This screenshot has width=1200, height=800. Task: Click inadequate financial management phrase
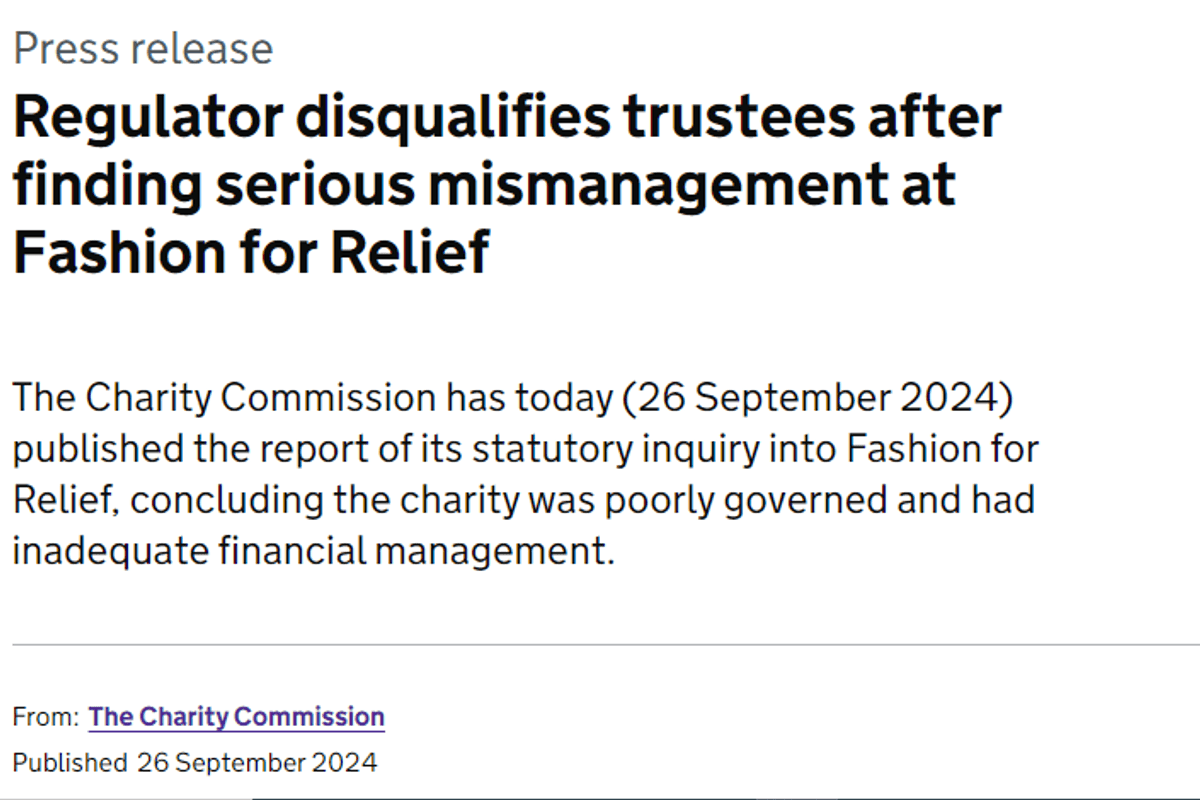pos(312,552)
